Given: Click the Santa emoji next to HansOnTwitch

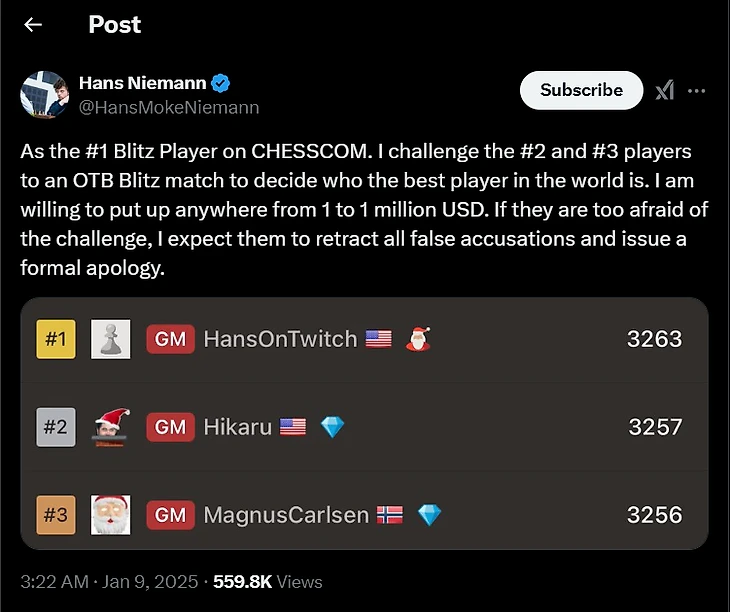Looking at the screenshot, I should pyautogui.click(x=417, y=339).
